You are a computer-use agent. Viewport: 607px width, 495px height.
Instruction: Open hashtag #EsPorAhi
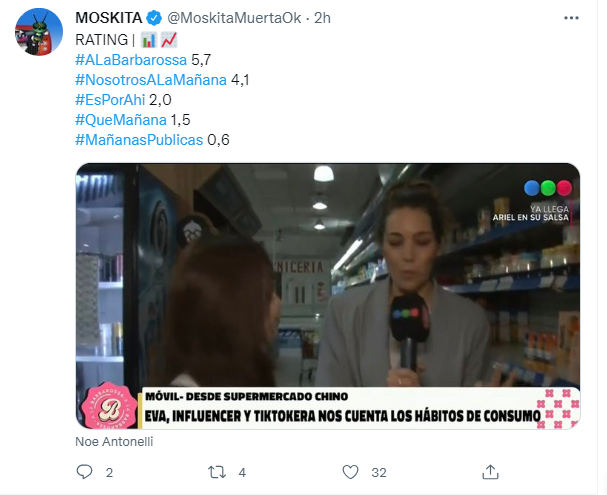click(110, 100)
